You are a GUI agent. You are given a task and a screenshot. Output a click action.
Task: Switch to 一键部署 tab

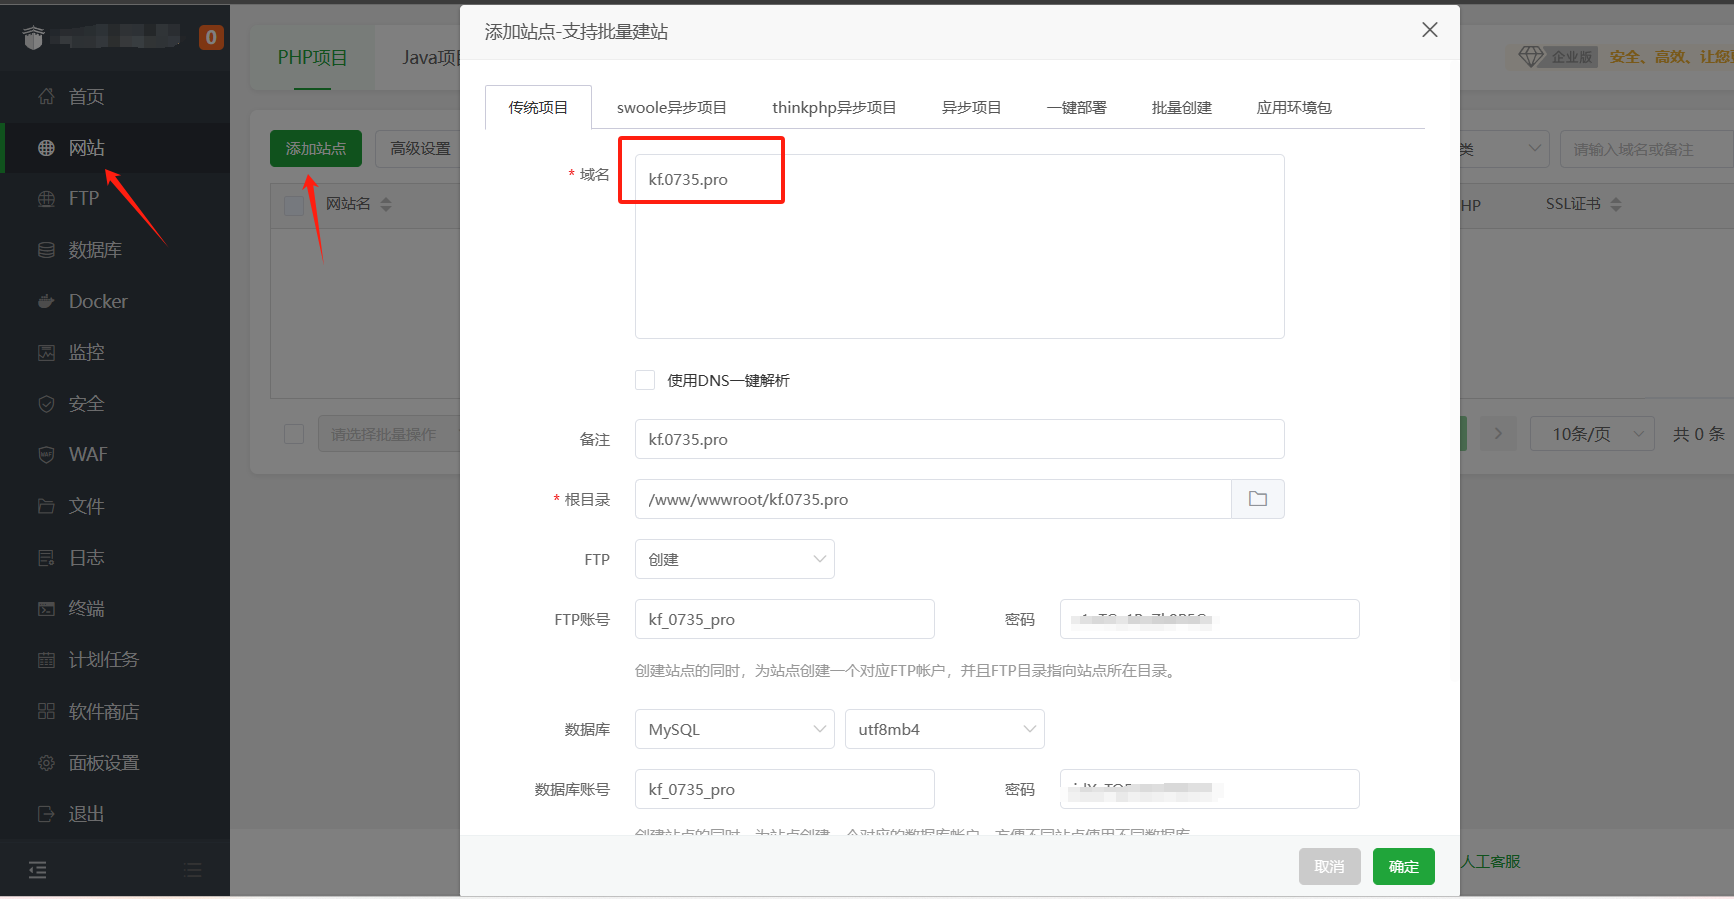[1077, 107]
